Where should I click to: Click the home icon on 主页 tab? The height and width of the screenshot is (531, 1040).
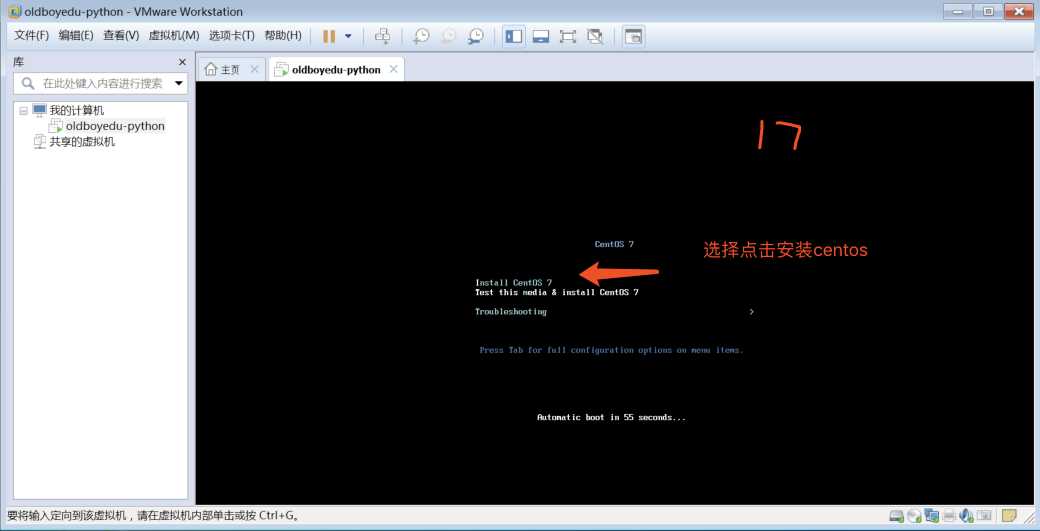tap(211, 70)
